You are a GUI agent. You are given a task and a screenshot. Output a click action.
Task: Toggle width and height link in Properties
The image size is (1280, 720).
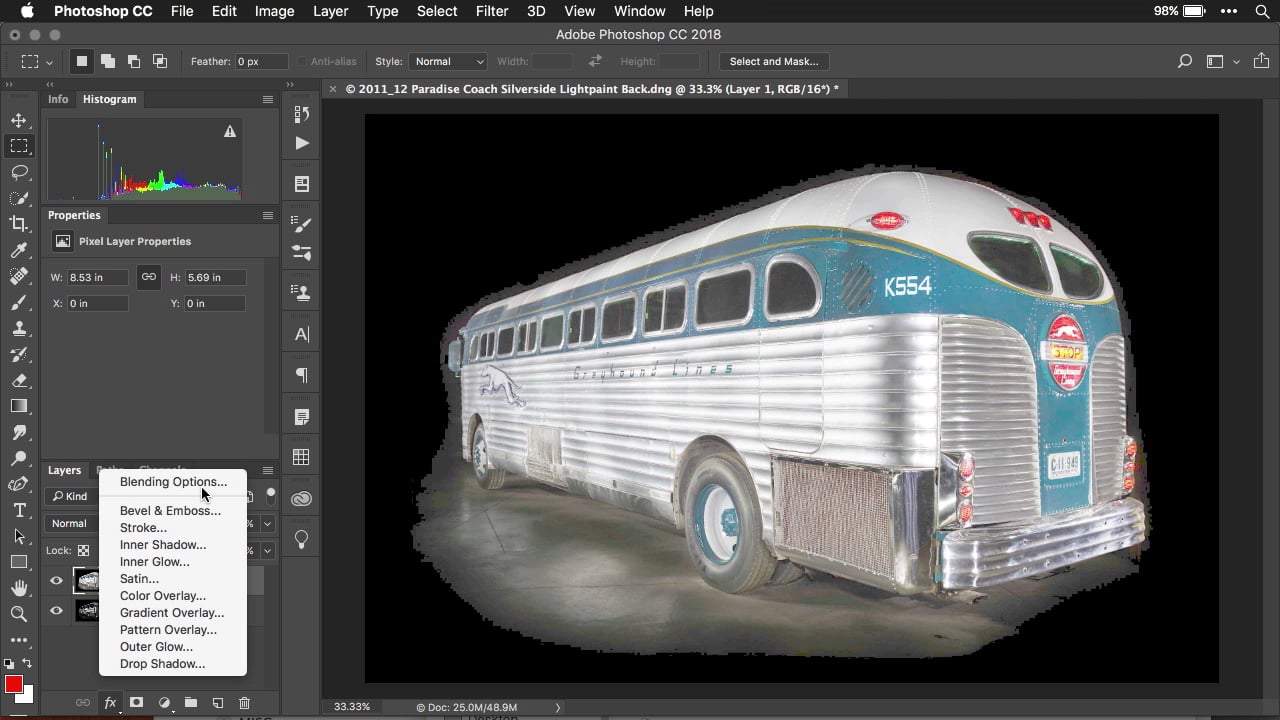(x=148, y=277)
